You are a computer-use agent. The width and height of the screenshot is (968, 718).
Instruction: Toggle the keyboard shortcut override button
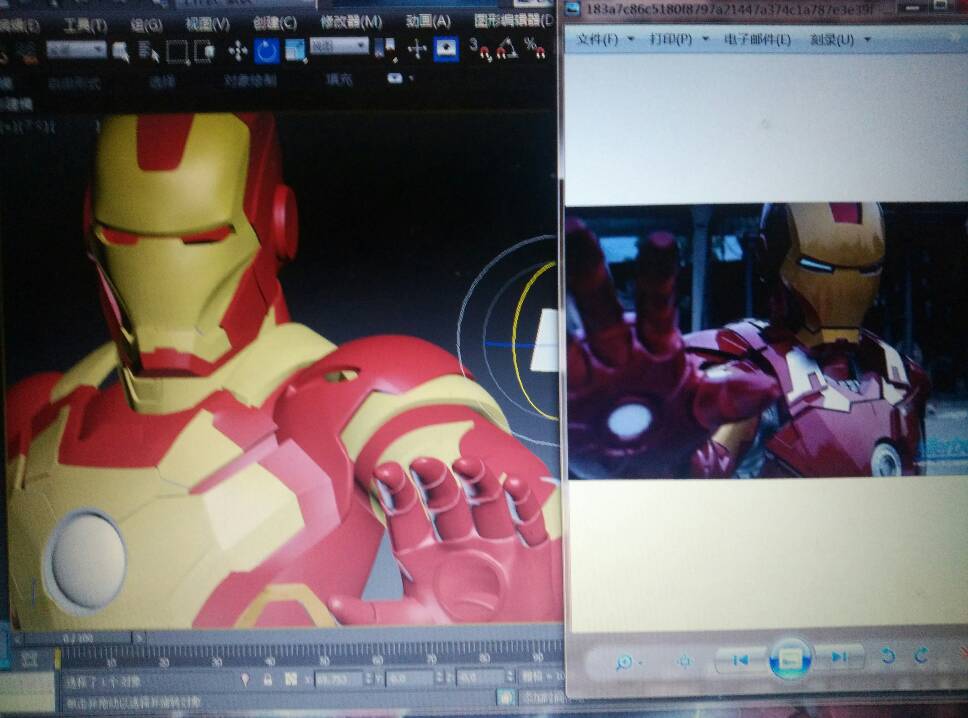pos(446,49)
